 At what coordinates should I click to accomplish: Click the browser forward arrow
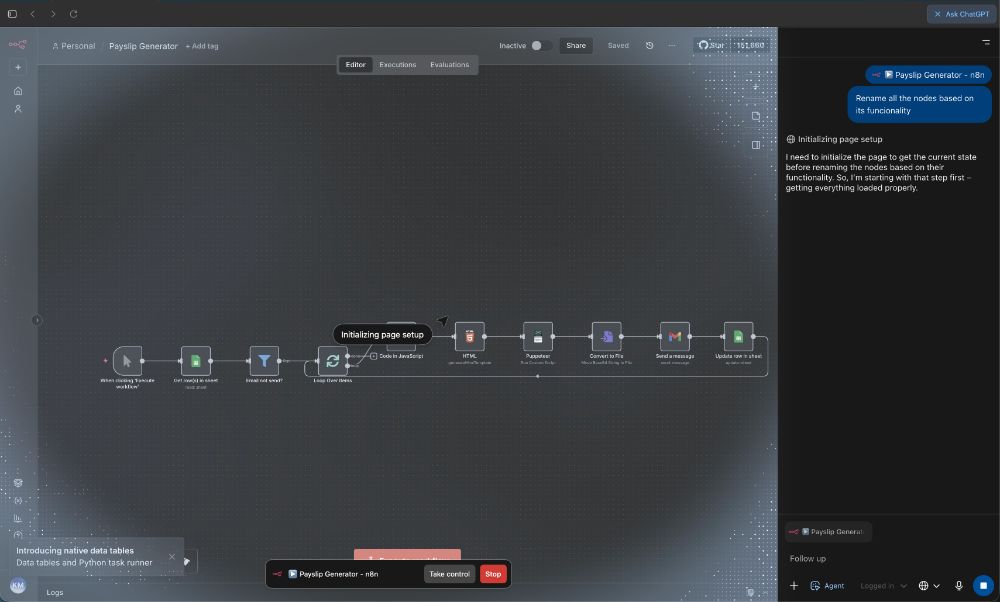pyautogui.click(x=53, y=13)
